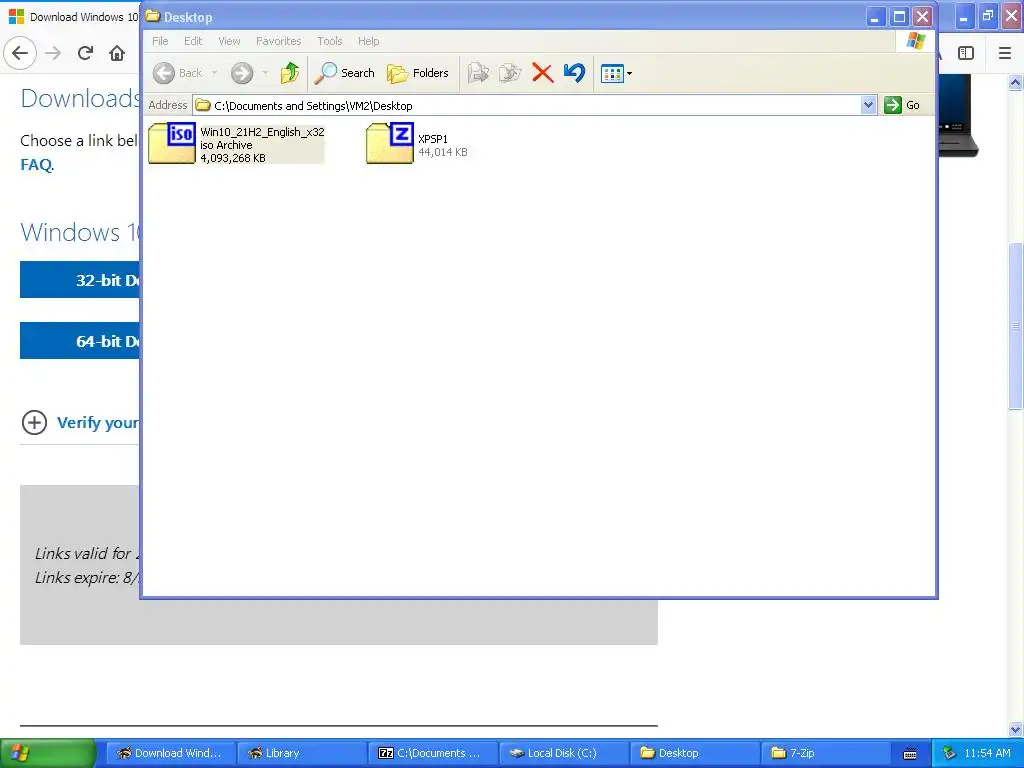Click the system tray network icon

coord(950,753)
